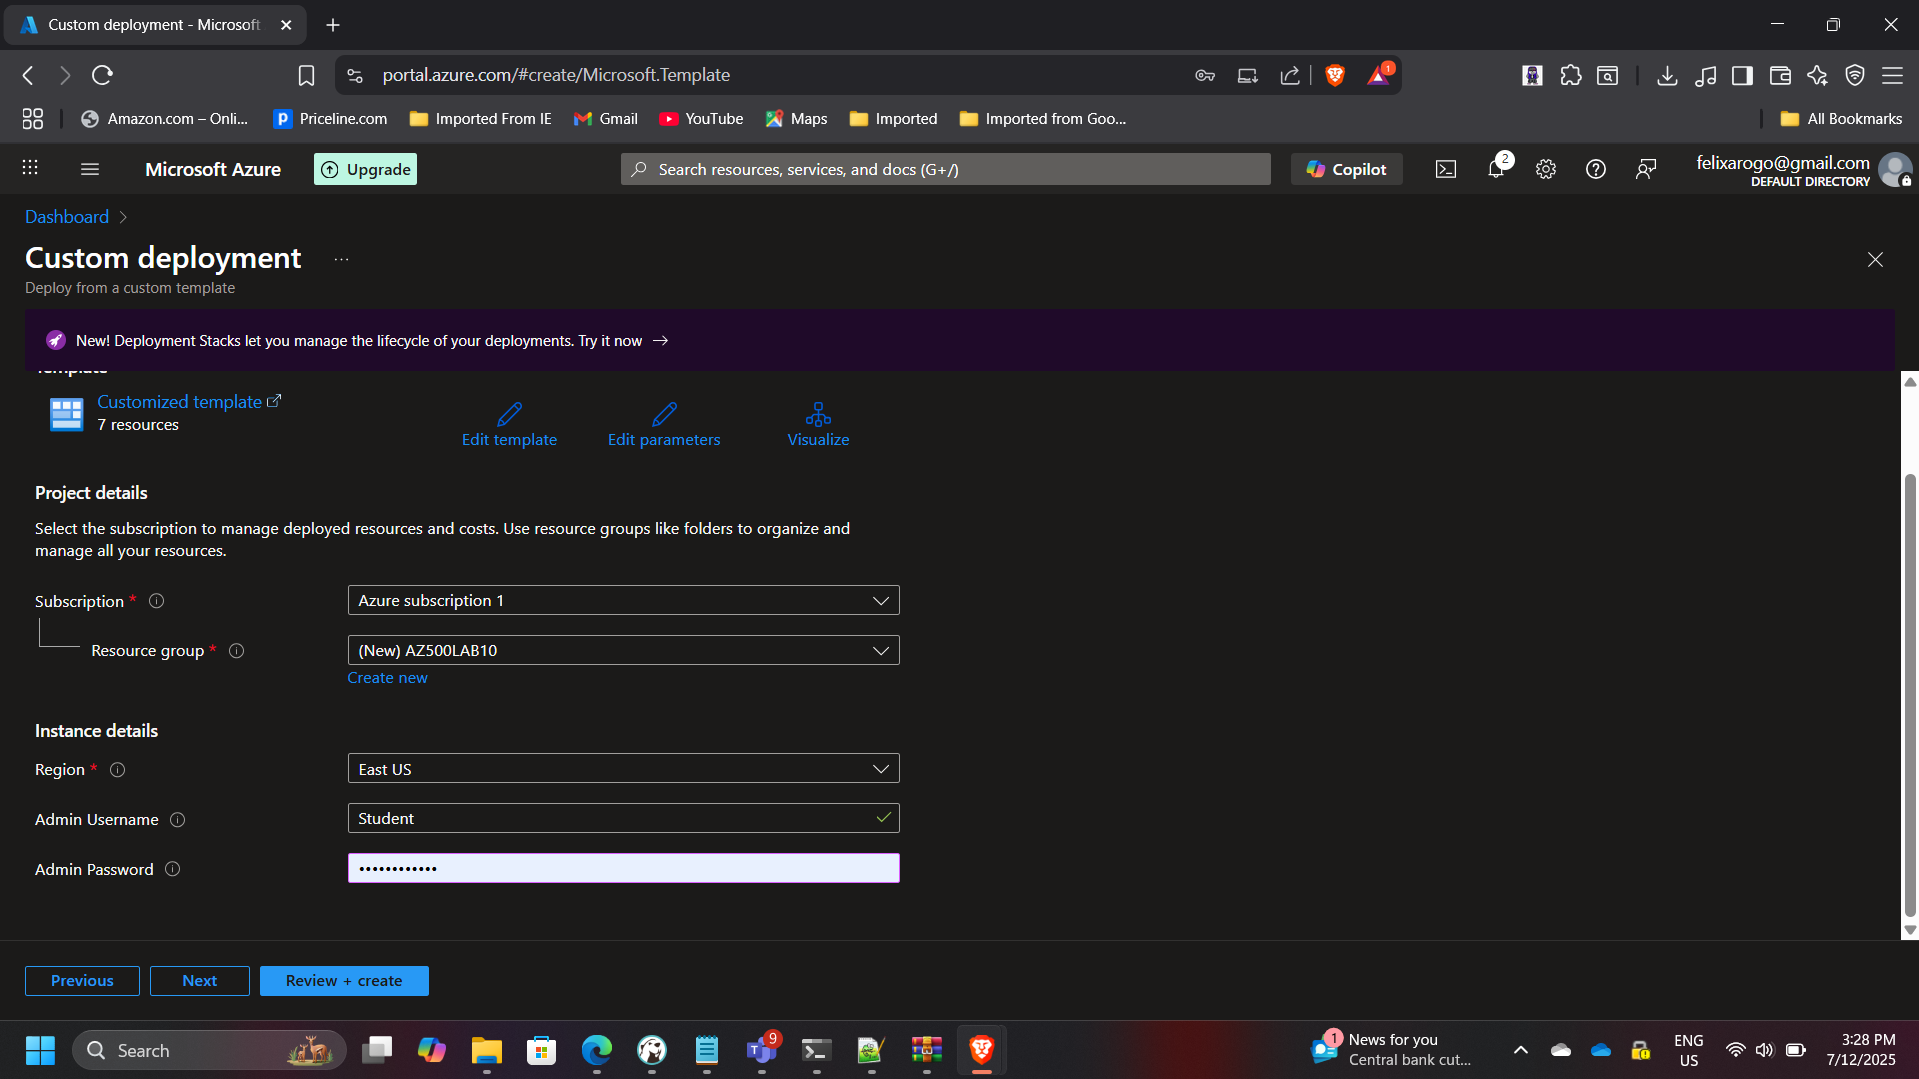Open the Customized template link
1919x1079 pixels.
[x=180, y=402]
